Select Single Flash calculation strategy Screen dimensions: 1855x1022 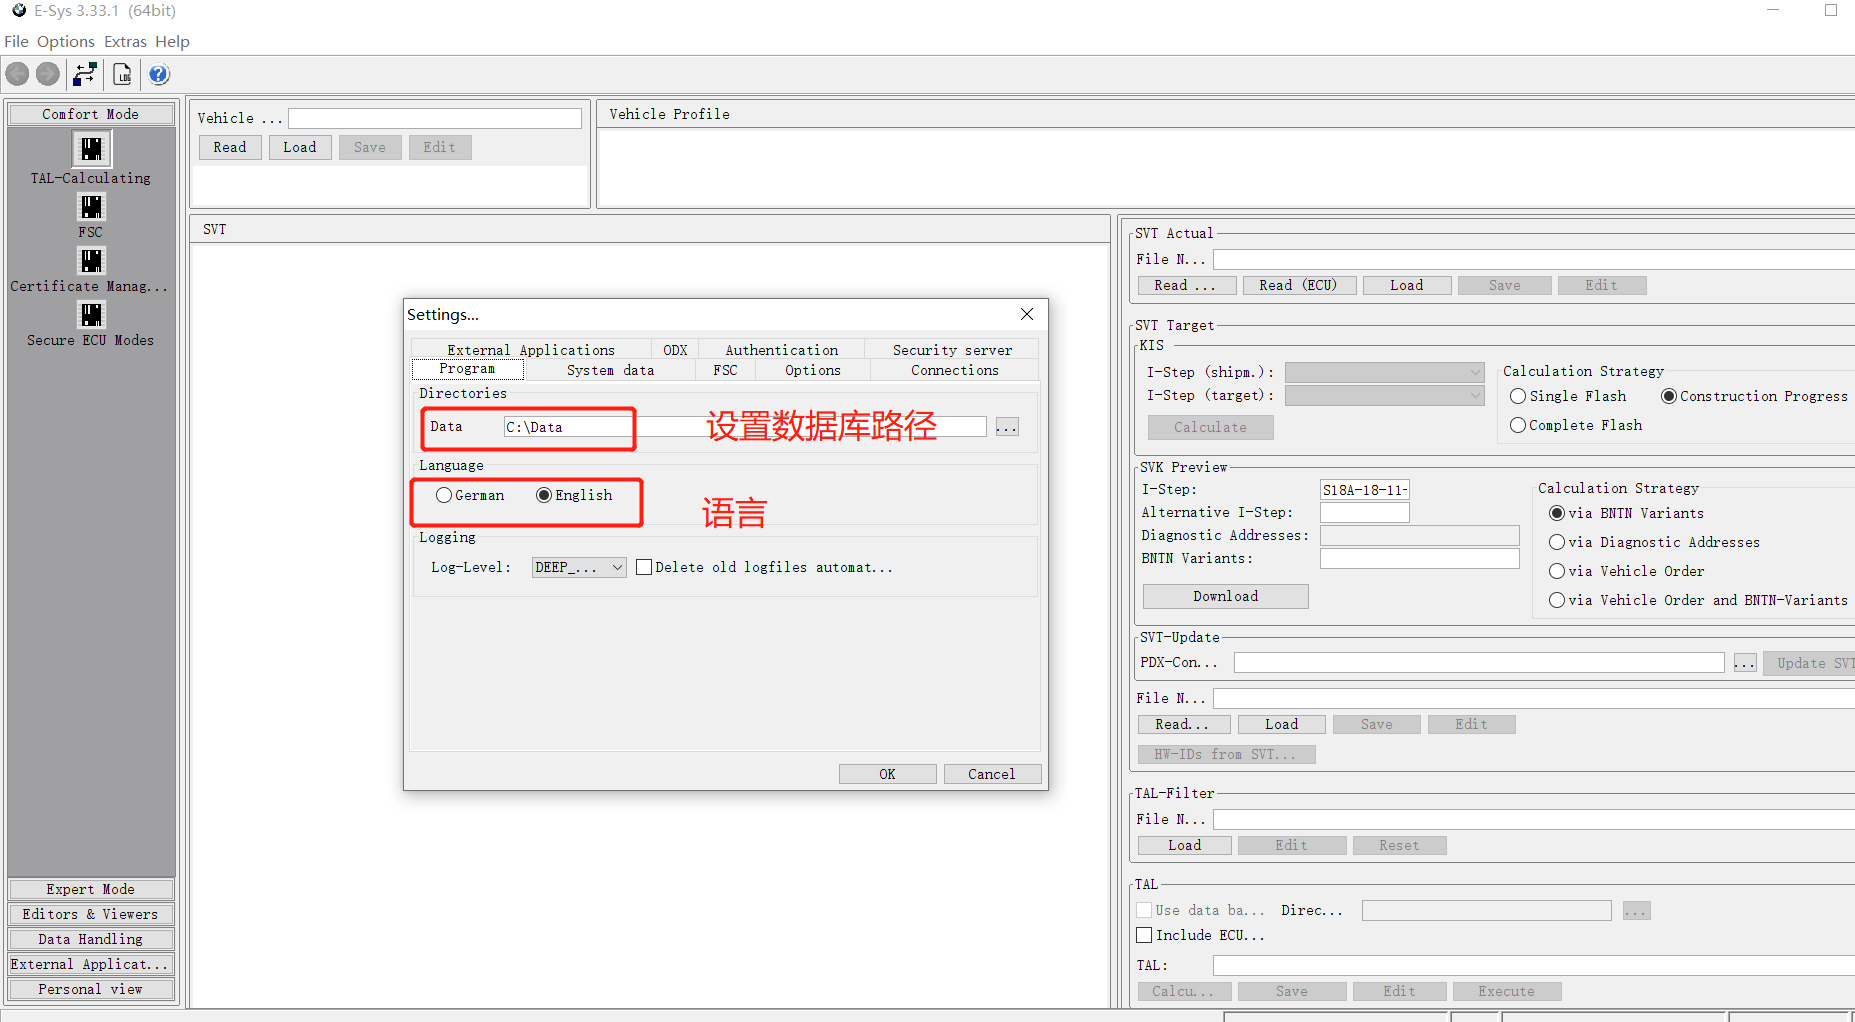click(x=1518, y=396)
